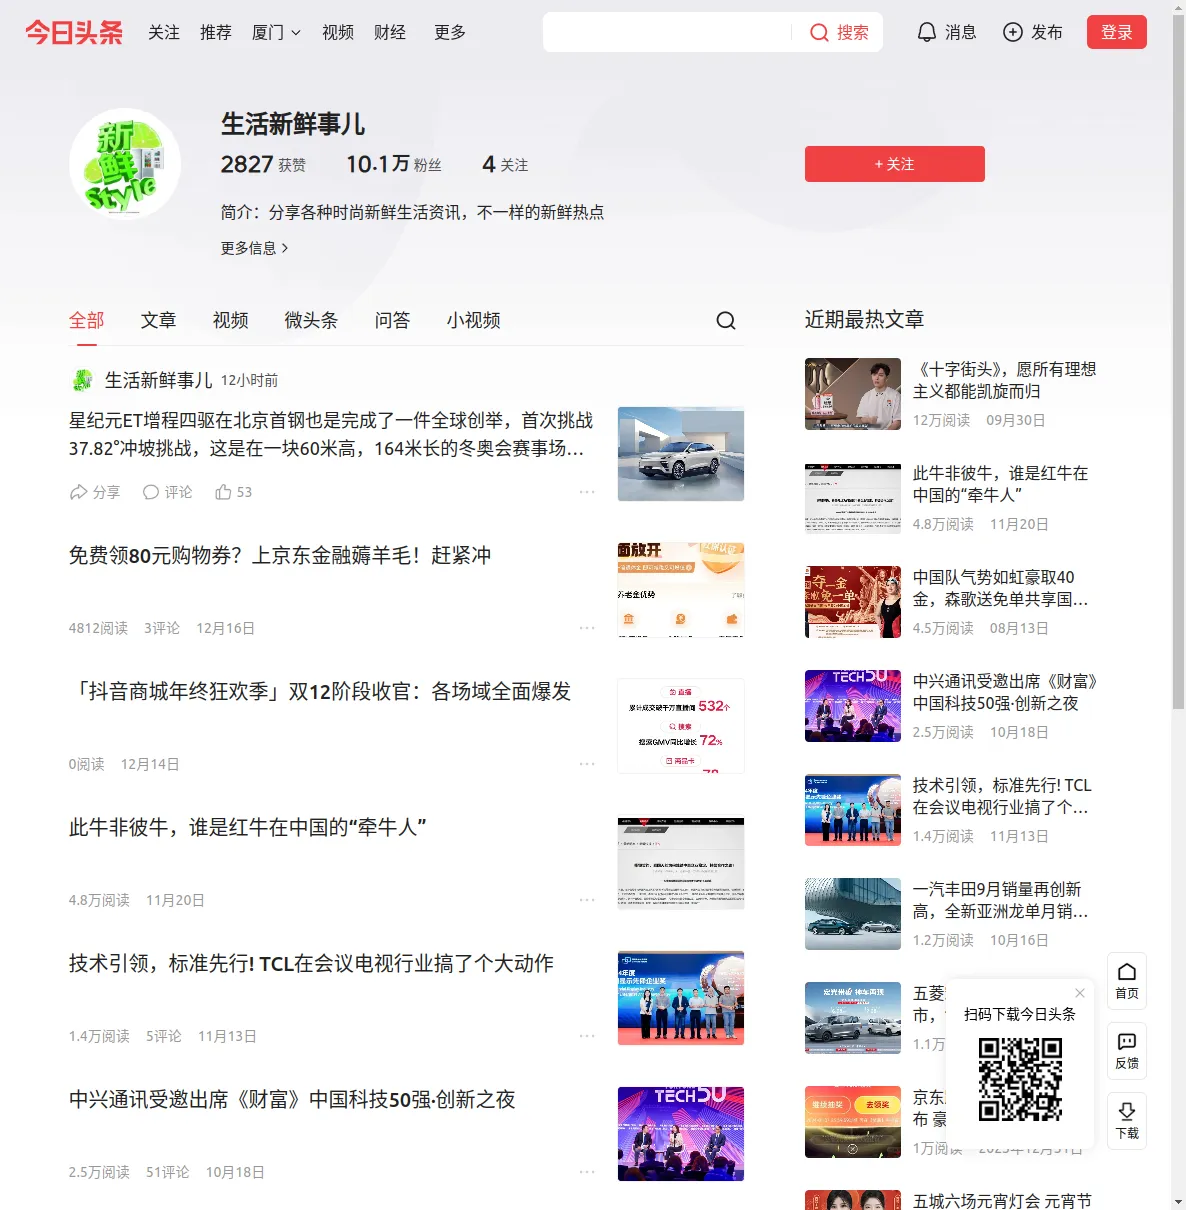Open 推荐 in top navigation

click(216, 33)
